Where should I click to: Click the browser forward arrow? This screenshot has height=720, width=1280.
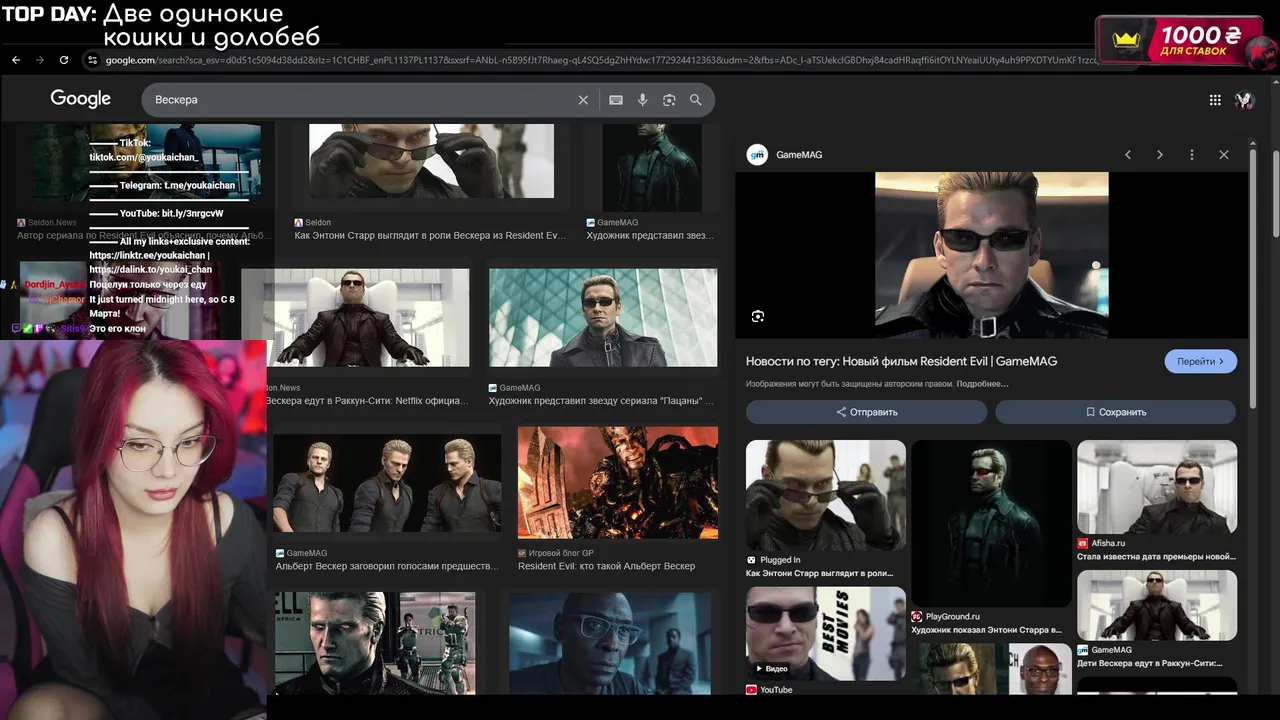pos(40,60)
